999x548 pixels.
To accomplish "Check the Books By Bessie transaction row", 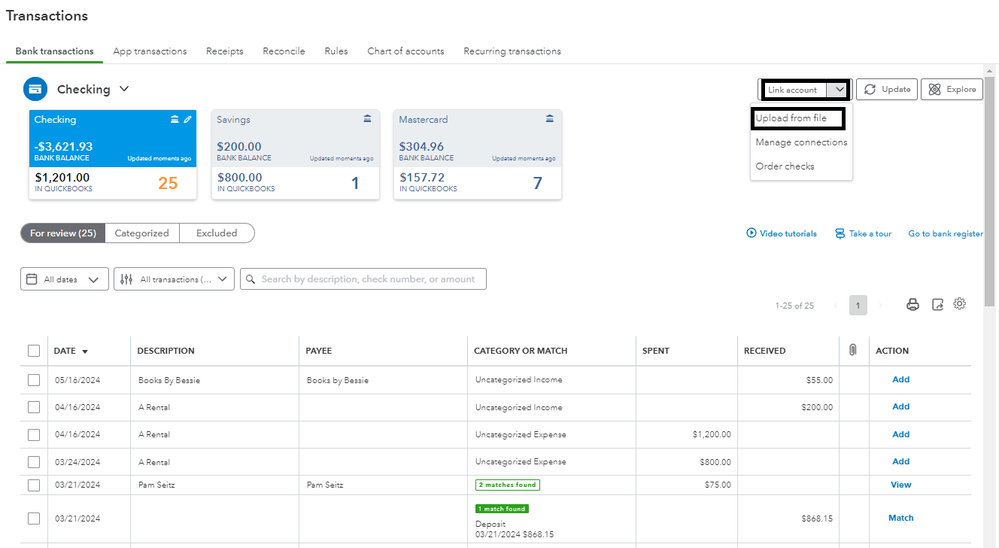I will [x=34, y=380].
